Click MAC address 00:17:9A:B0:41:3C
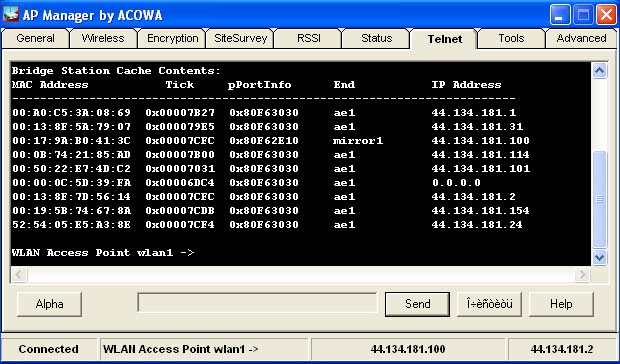620x364 pixels. click(x=71, y=141)
